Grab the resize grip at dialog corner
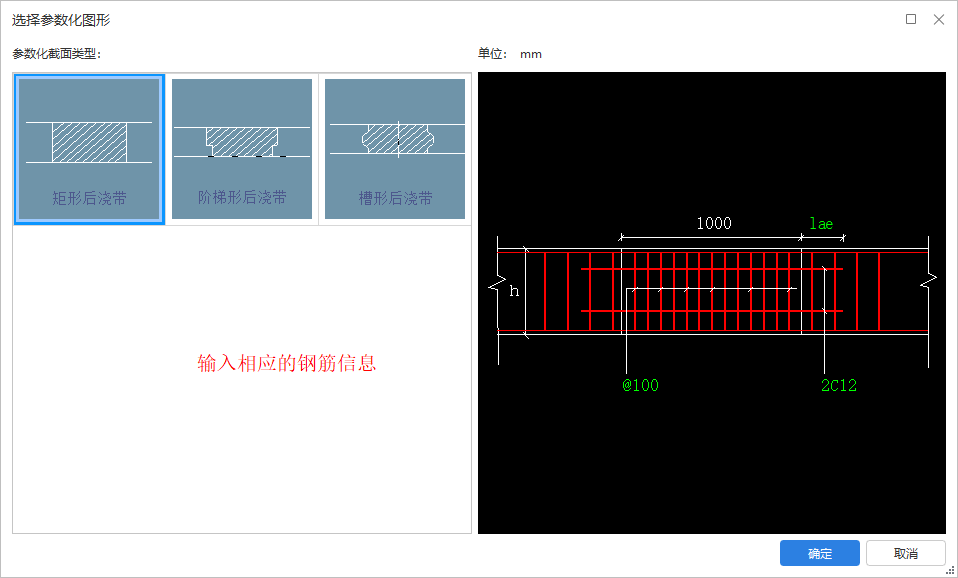This screenshot has width=958, height=578. coord(950,571)
